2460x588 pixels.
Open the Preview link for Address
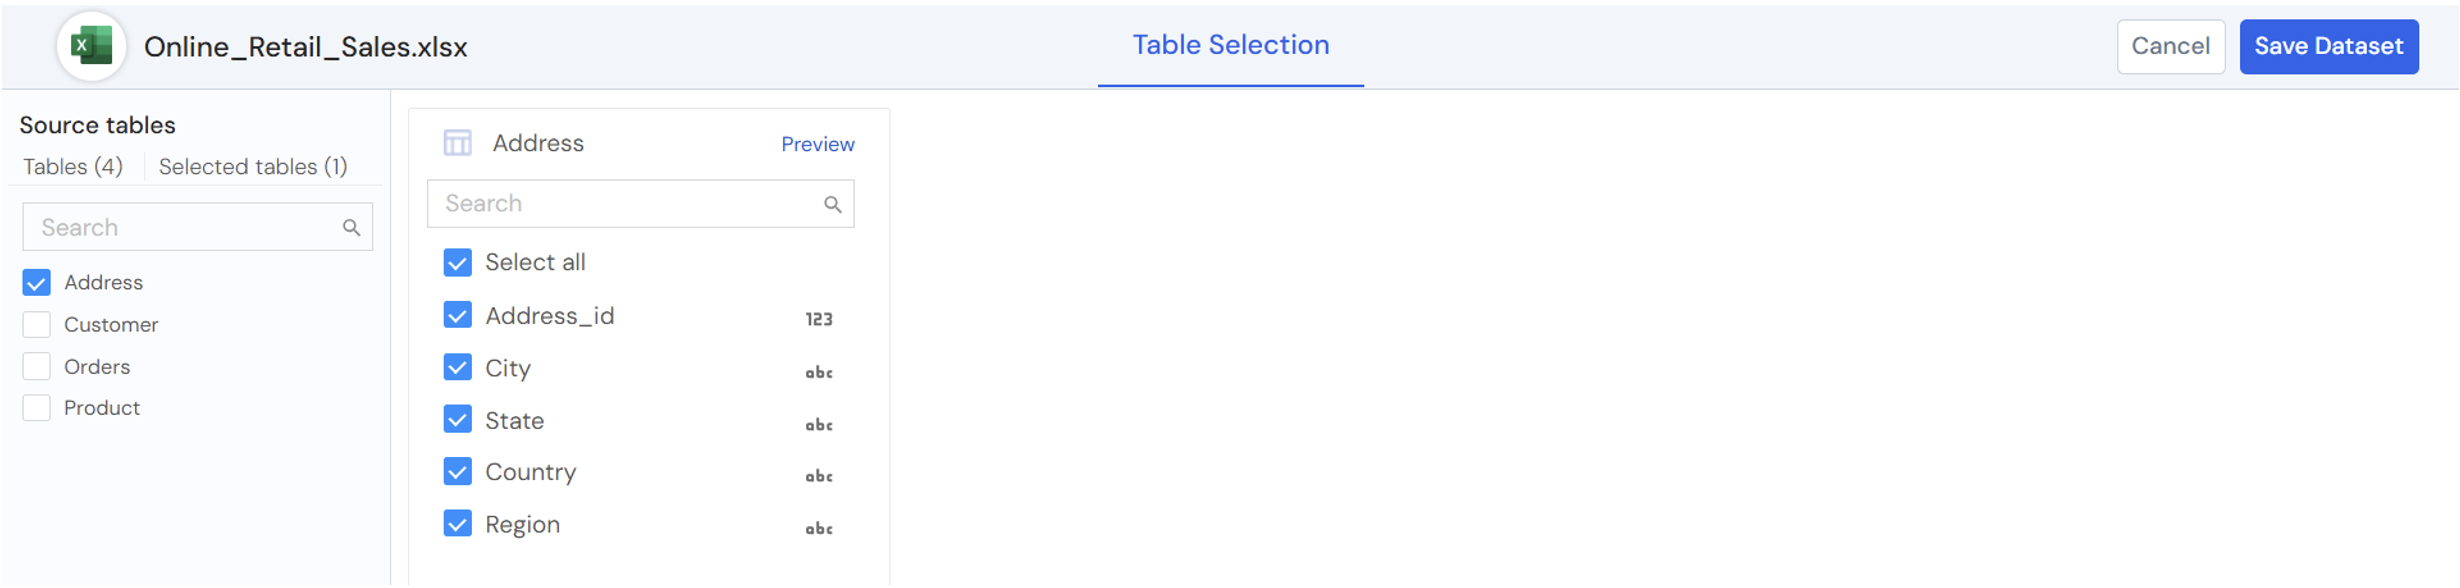coord(817,145)
